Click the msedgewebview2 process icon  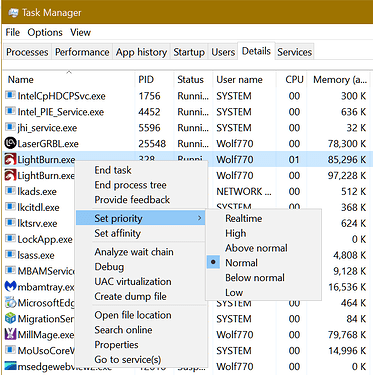10,366
